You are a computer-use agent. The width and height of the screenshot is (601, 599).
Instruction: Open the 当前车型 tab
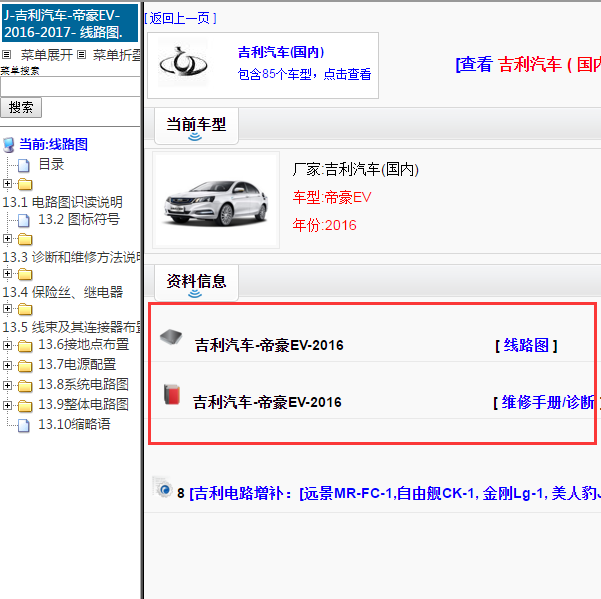pos(196,126)
